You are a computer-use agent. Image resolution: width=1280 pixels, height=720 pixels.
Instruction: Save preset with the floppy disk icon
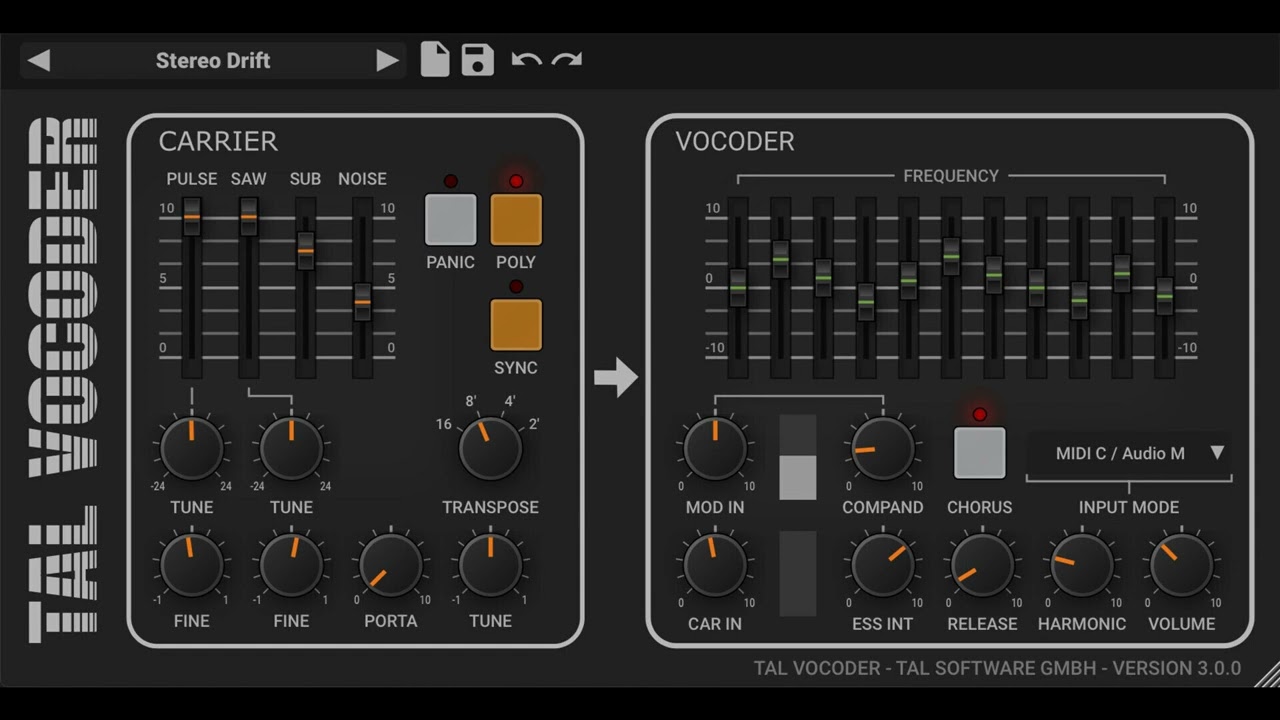click(478, 60)
